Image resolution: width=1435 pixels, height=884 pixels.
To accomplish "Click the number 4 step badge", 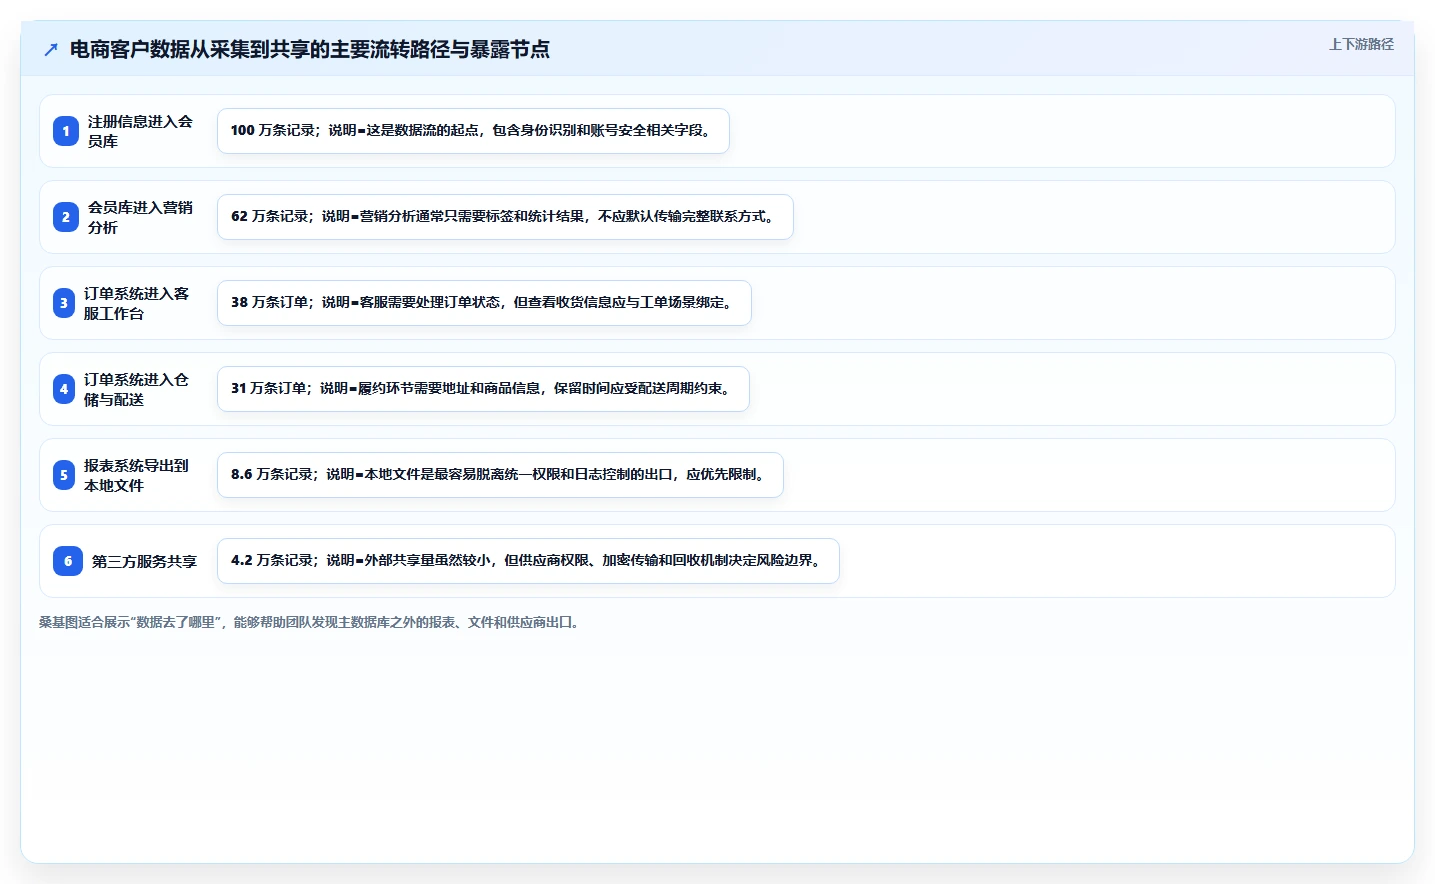I will click(x=64, y=389).
